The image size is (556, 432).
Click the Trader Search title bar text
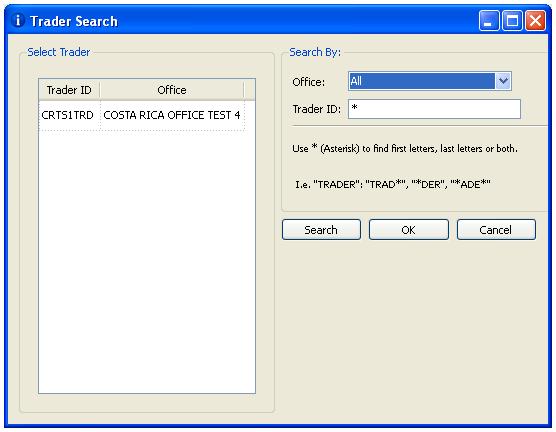pyautogui.click(x=74, y=21)
